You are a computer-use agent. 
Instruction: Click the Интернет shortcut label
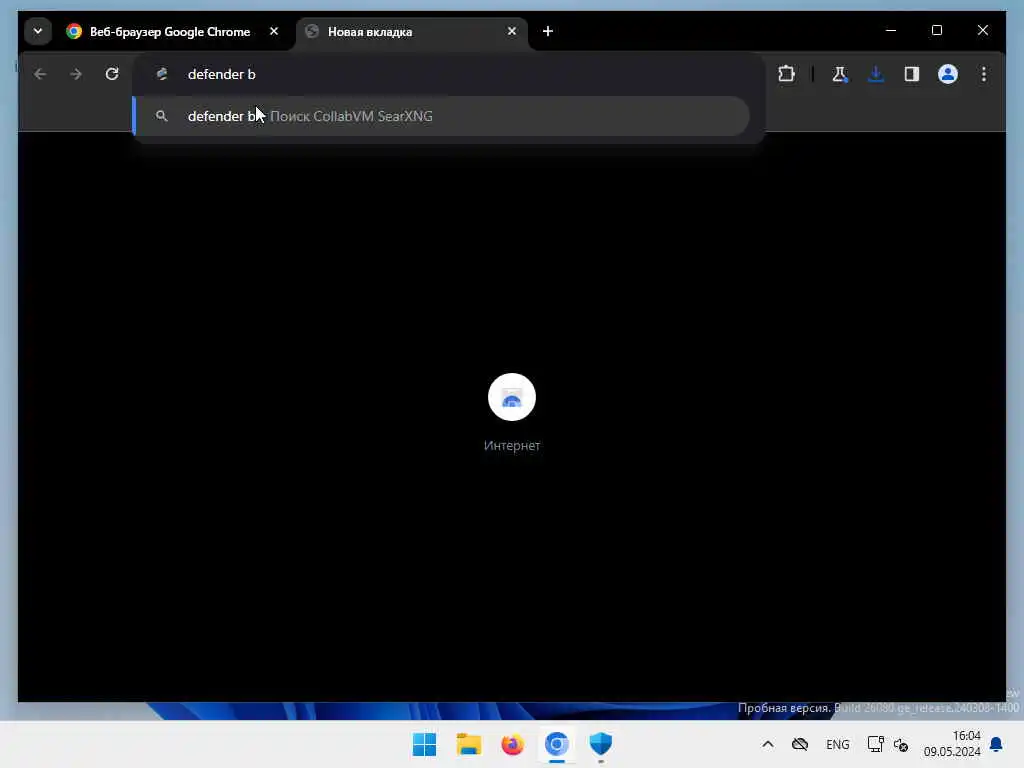coord(512,445)
